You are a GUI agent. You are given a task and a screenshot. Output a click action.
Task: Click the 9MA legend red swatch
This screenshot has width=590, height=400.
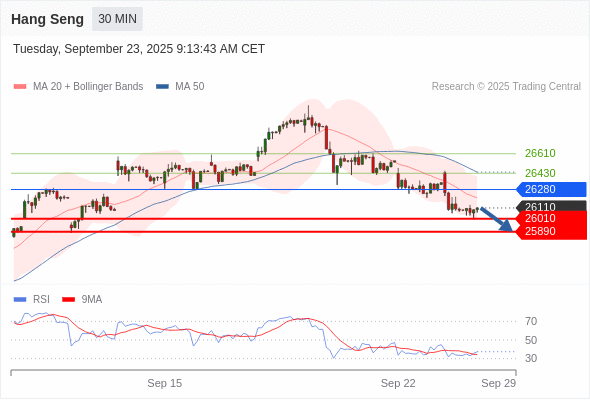pyautogui.click(x=68, y=300)
